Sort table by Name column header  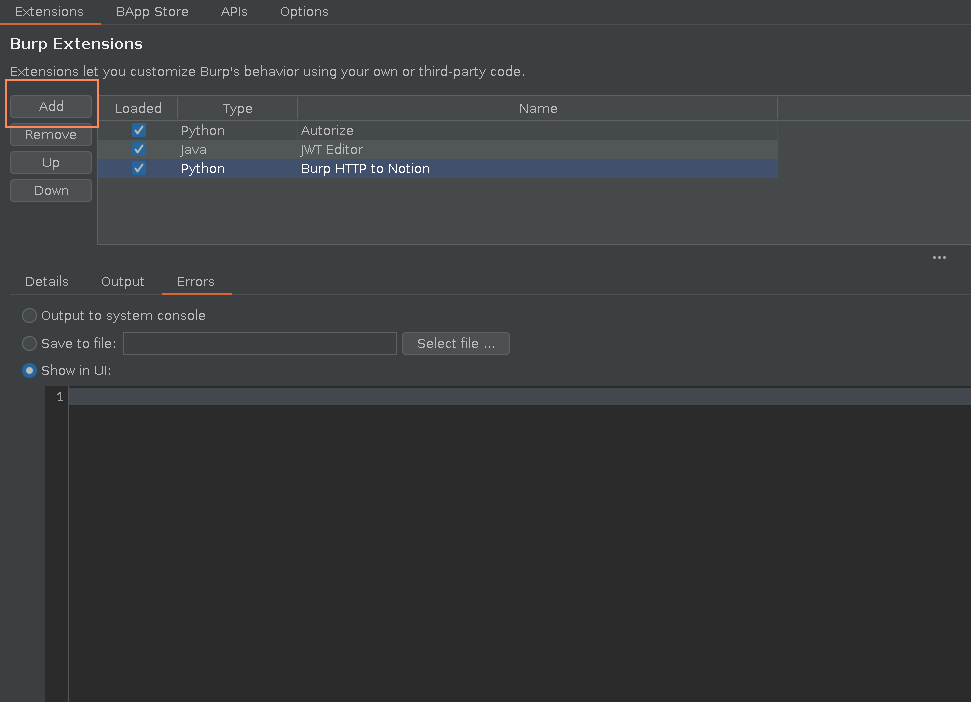pyautogui.click(x=537, y=108)
